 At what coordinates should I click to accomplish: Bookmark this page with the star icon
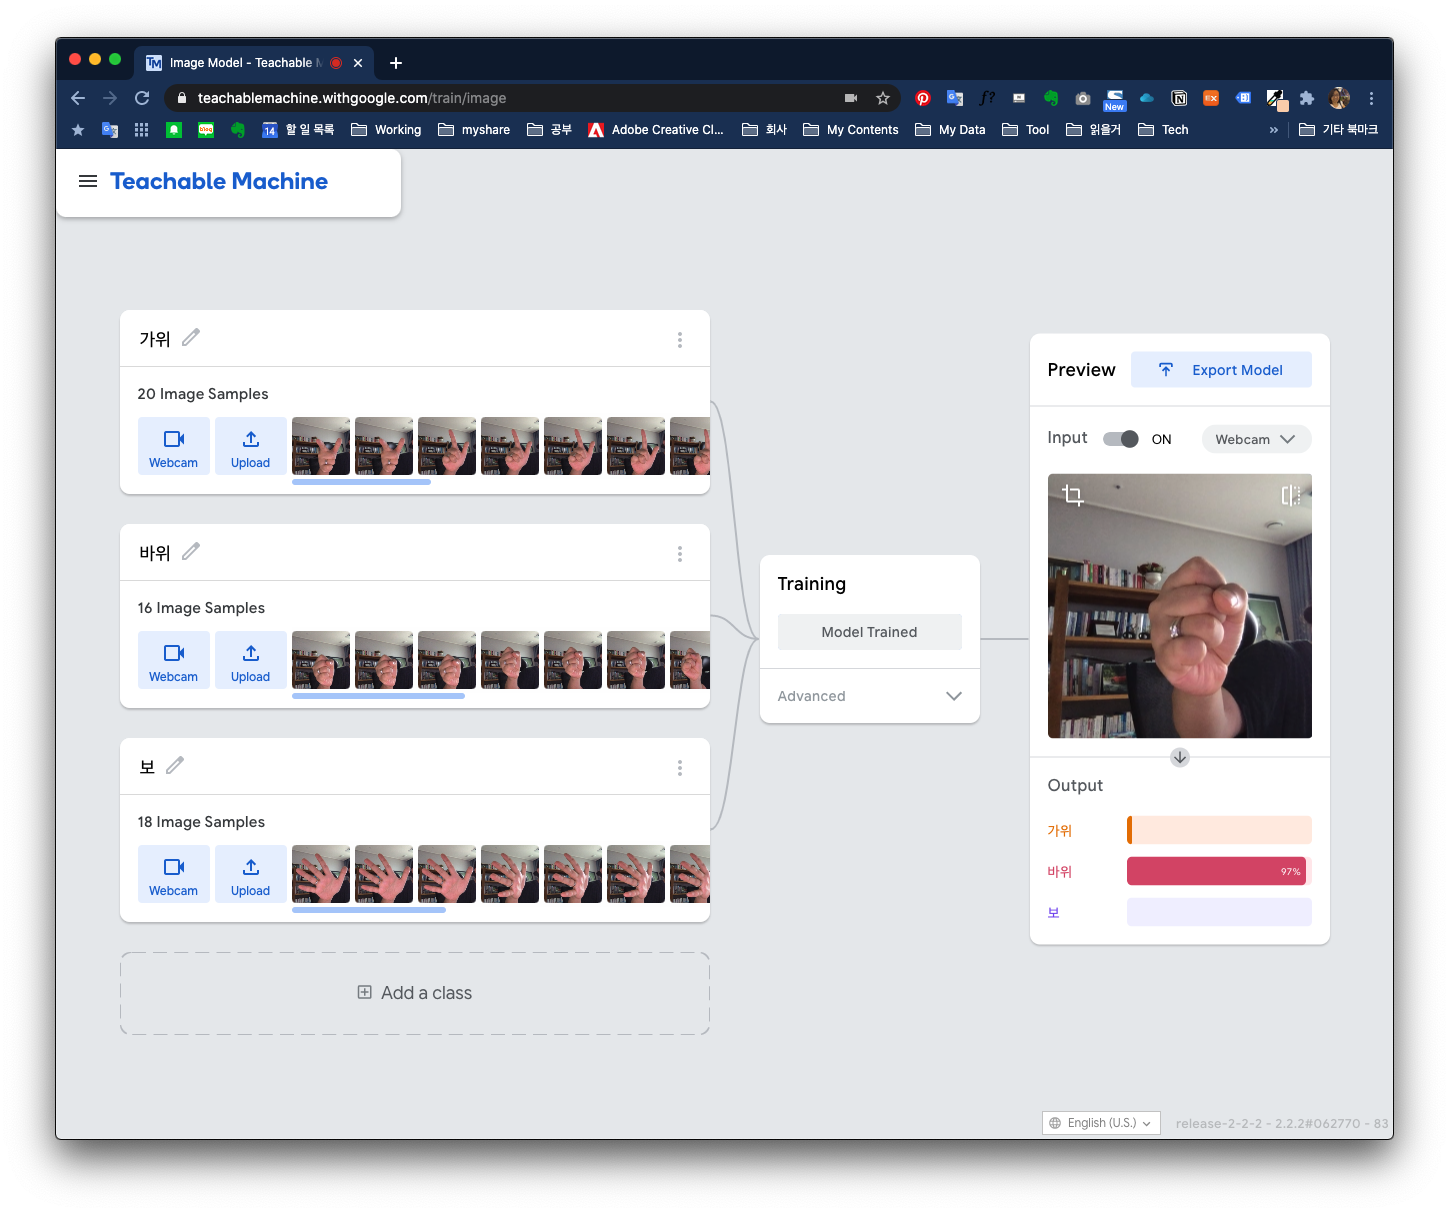coord(882,98)
